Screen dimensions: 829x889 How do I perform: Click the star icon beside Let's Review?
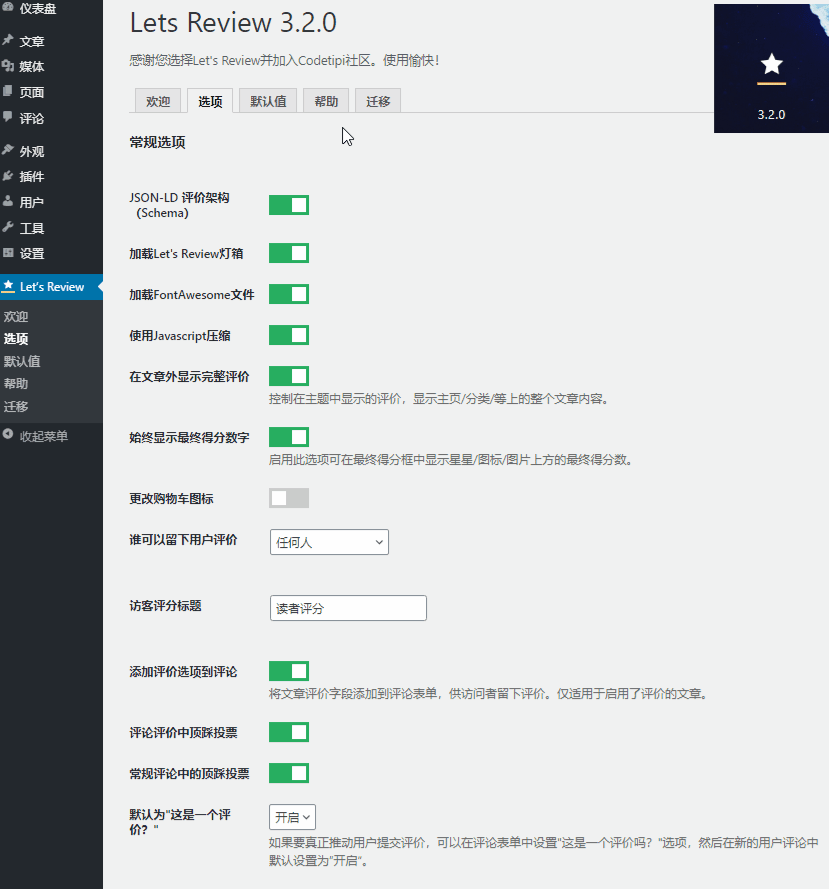click(x=8, y=286)
